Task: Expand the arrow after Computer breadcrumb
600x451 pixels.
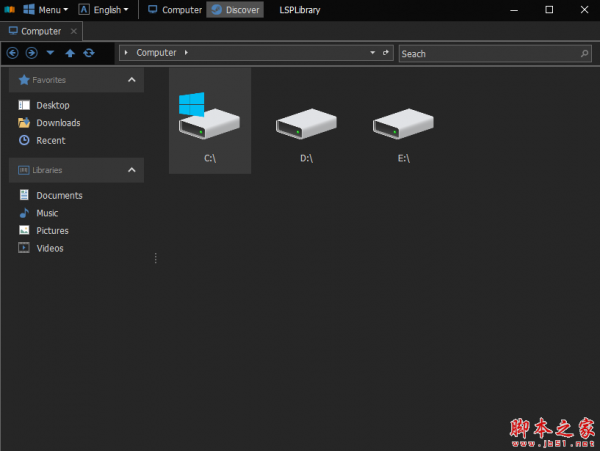Action: 186,52
